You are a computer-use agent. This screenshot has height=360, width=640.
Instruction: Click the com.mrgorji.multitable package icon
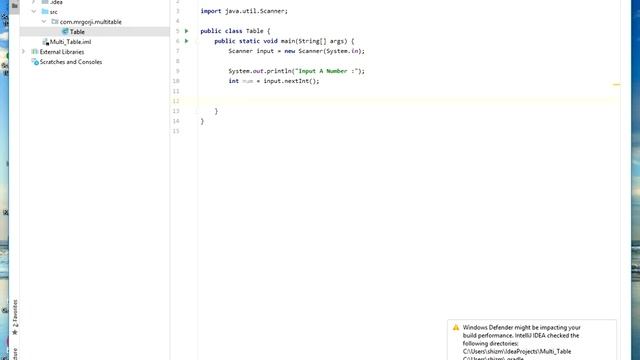click(x=55, y=22)
